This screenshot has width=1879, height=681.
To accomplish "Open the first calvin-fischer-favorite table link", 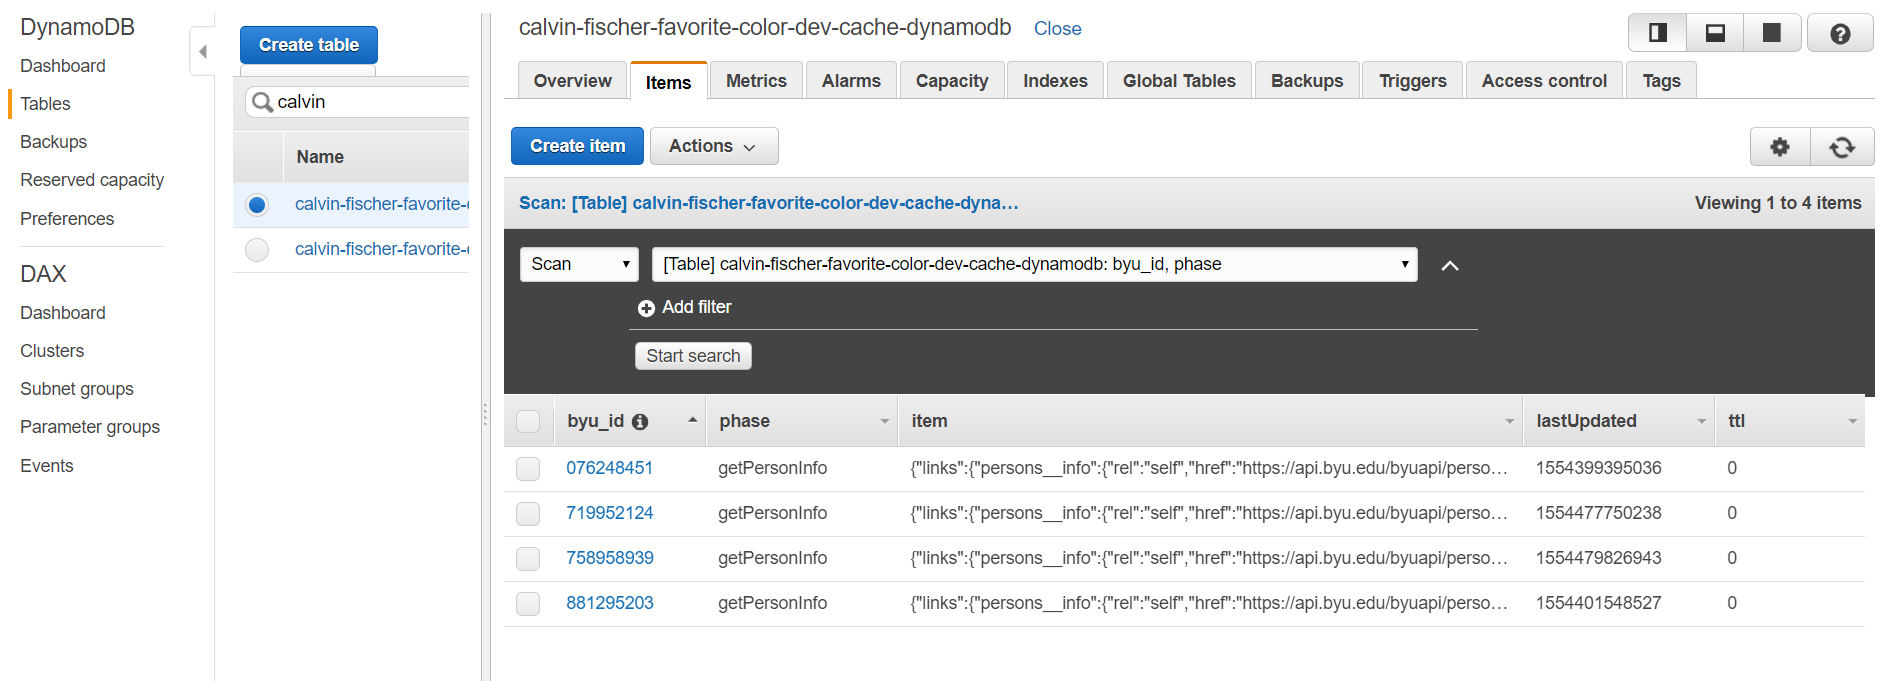I will 382,204.
